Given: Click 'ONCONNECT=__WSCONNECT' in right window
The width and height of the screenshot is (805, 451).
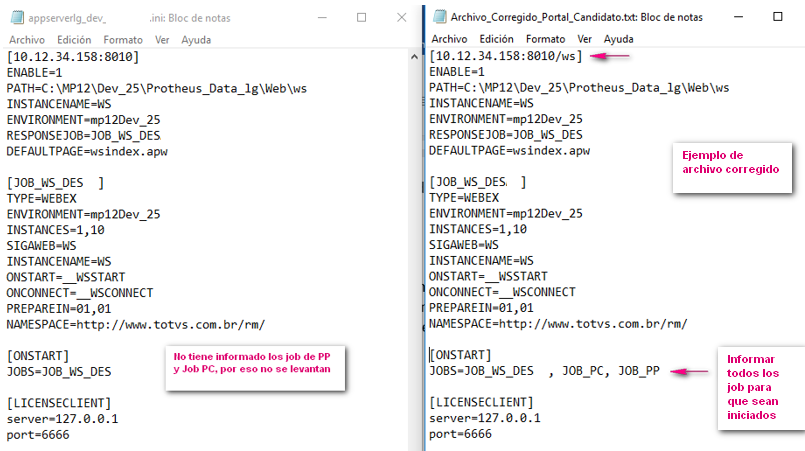Looking at the screenshot, I should pos(502,292).
